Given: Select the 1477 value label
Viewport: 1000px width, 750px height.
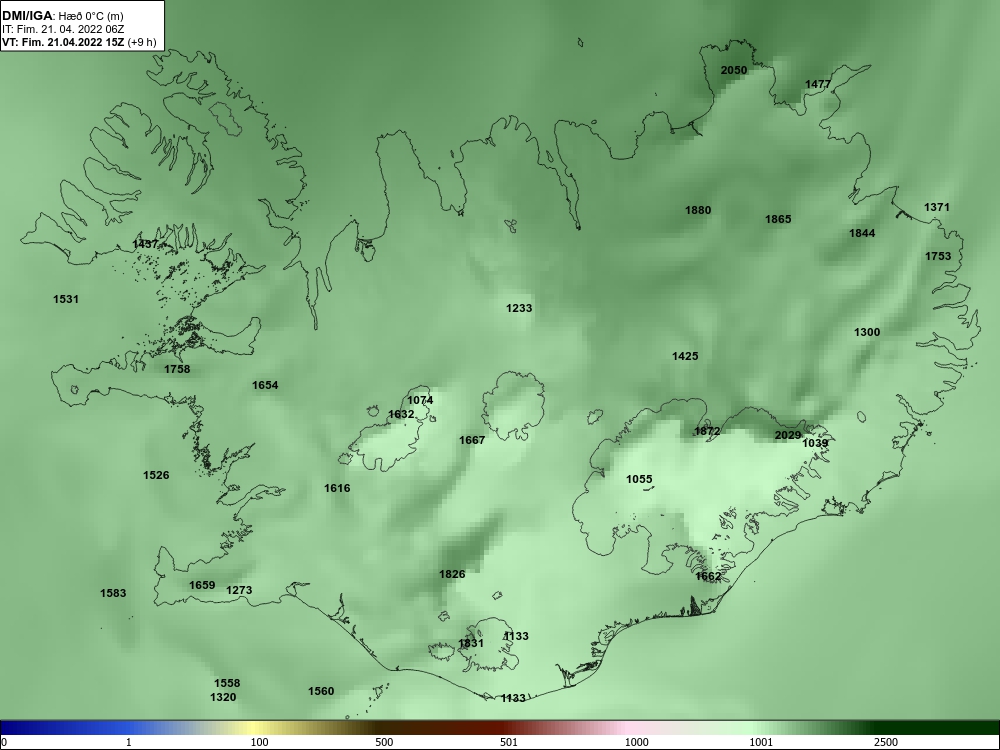Looking at the screenshot, I should pos(818,84).
